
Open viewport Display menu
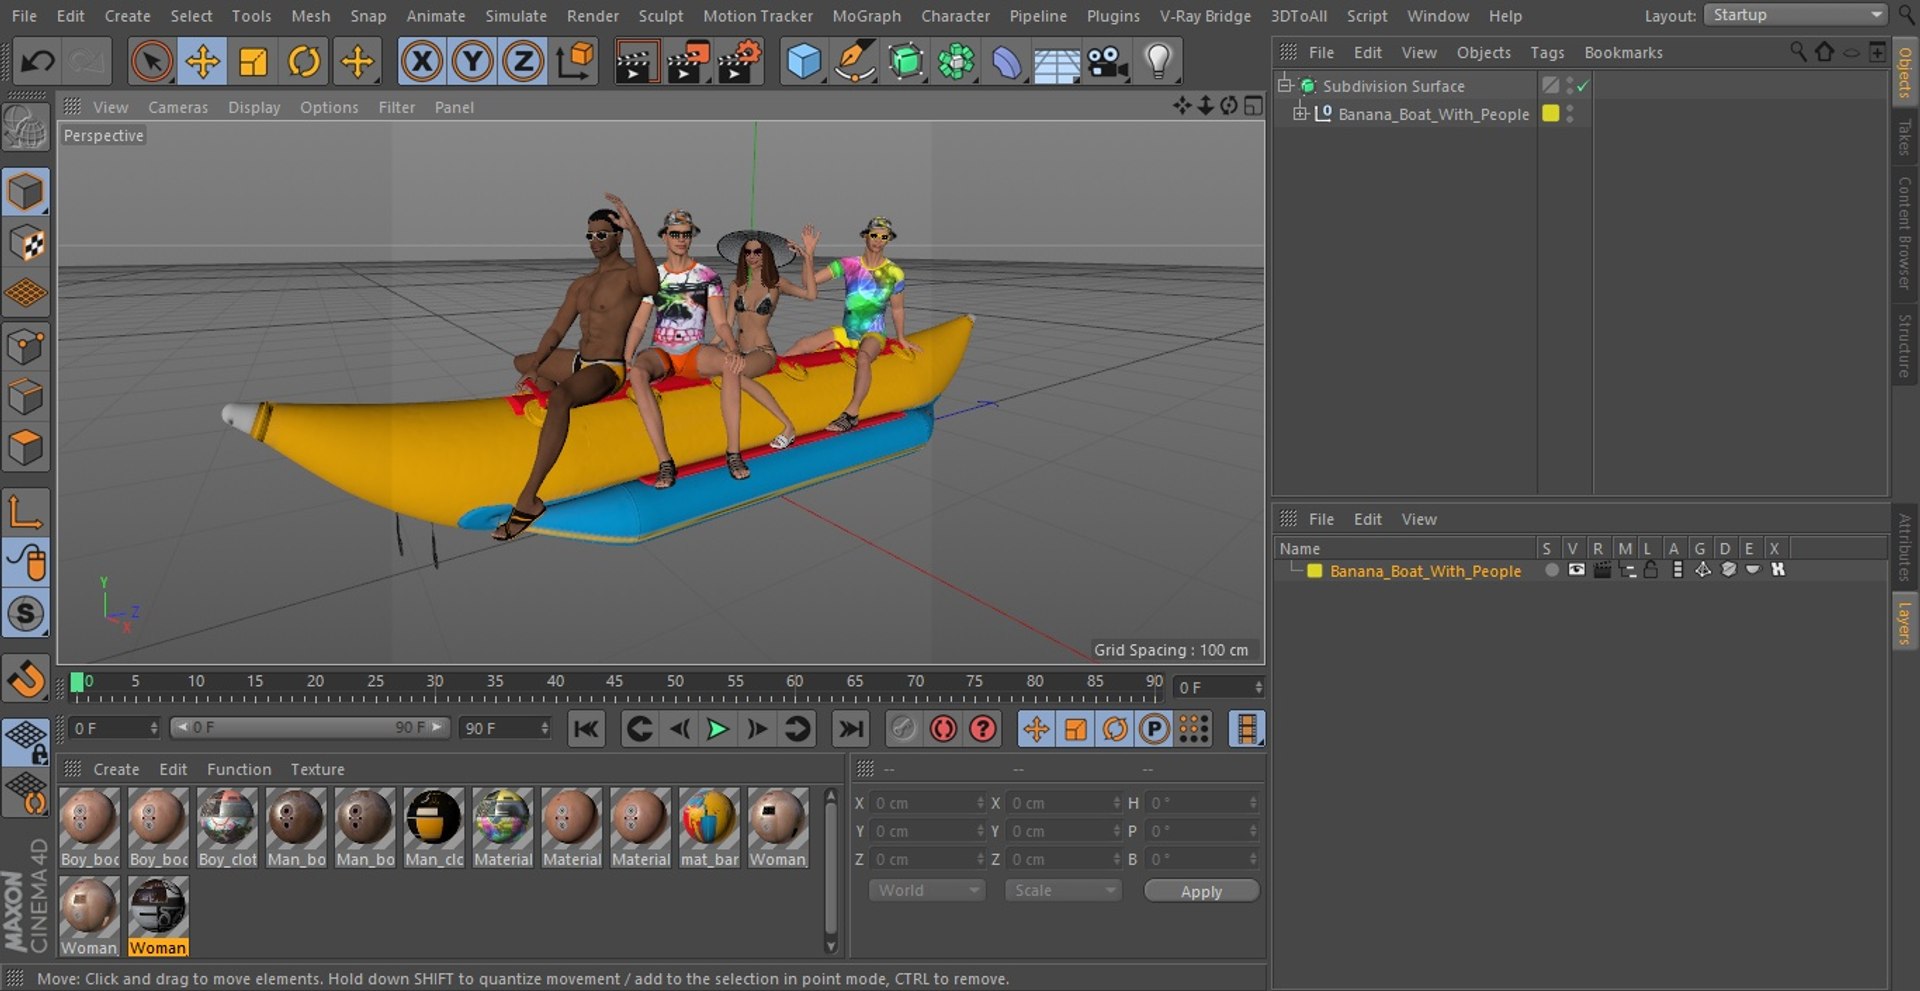(x=254, y=107)
